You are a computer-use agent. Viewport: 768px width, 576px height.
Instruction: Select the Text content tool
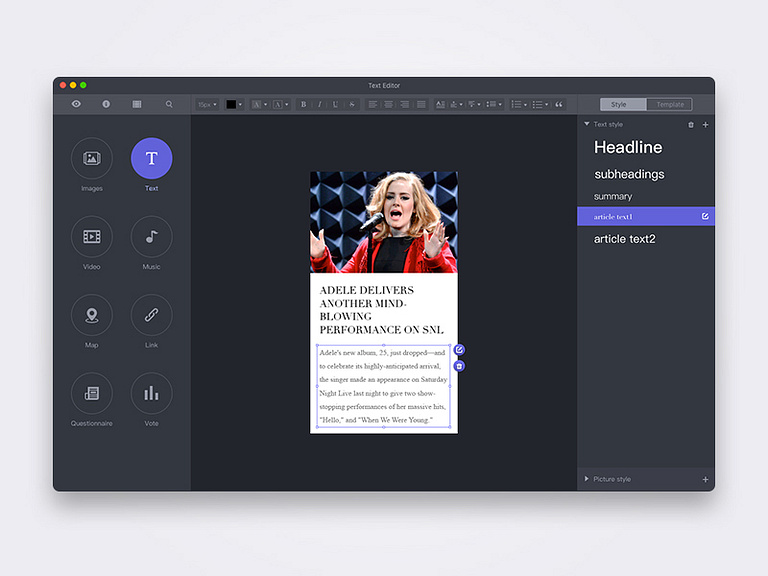151,158
